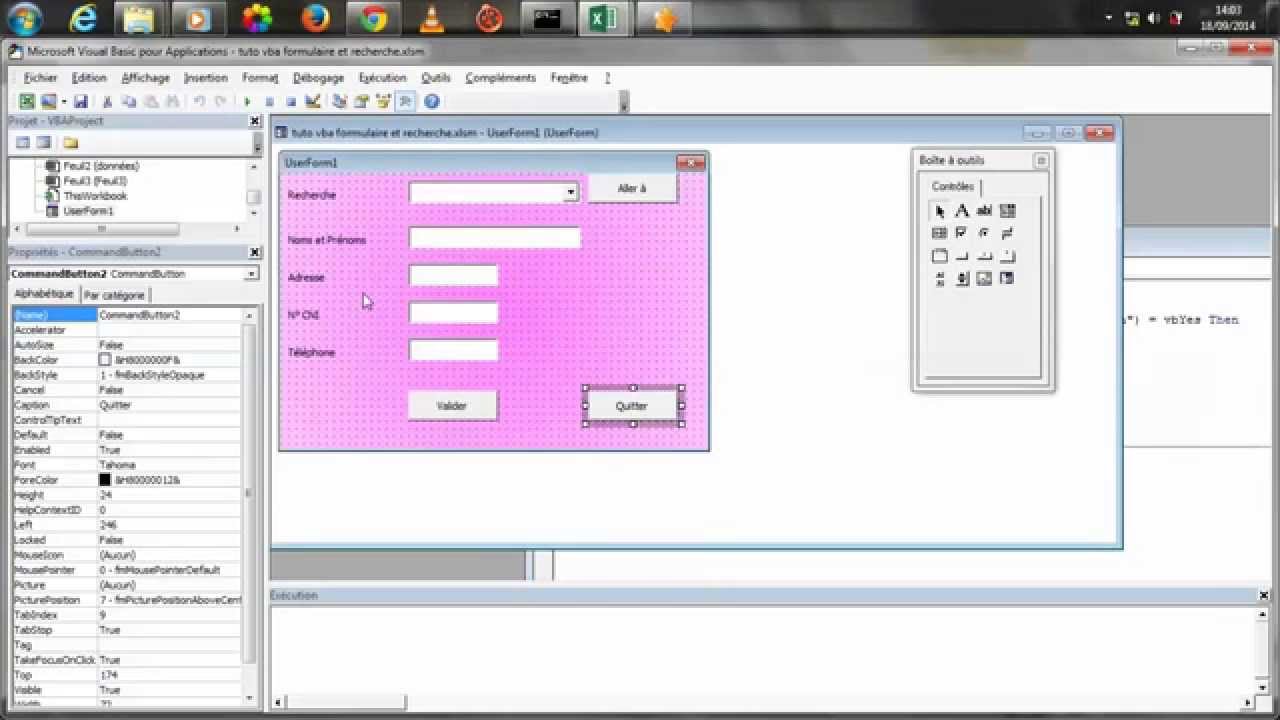Open the CommandButton2 object dropdown in Properties
The image size is (1280, 720).
click(x=249, y=274)
